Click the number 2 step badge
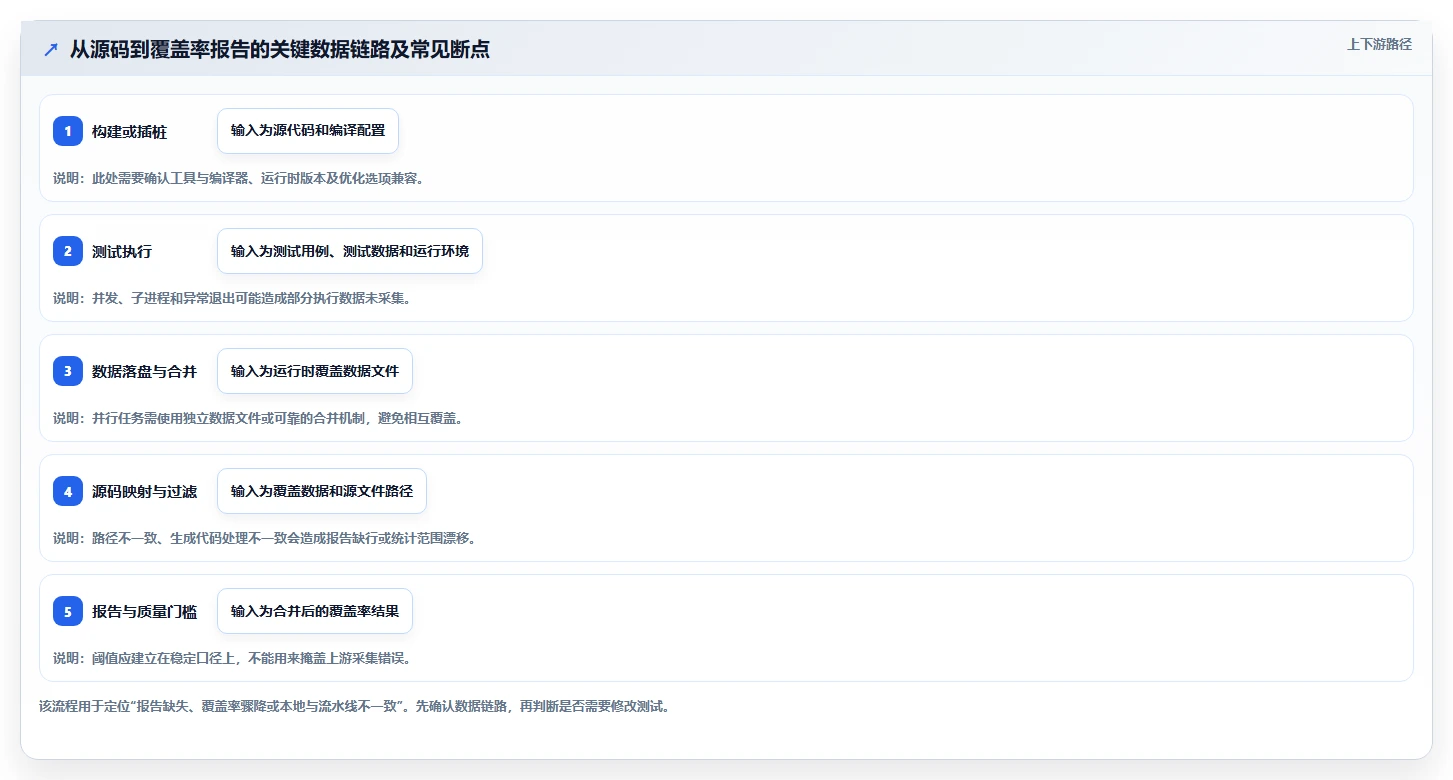This screenshot has width=1453, height=780. click(x=68, y=251)
